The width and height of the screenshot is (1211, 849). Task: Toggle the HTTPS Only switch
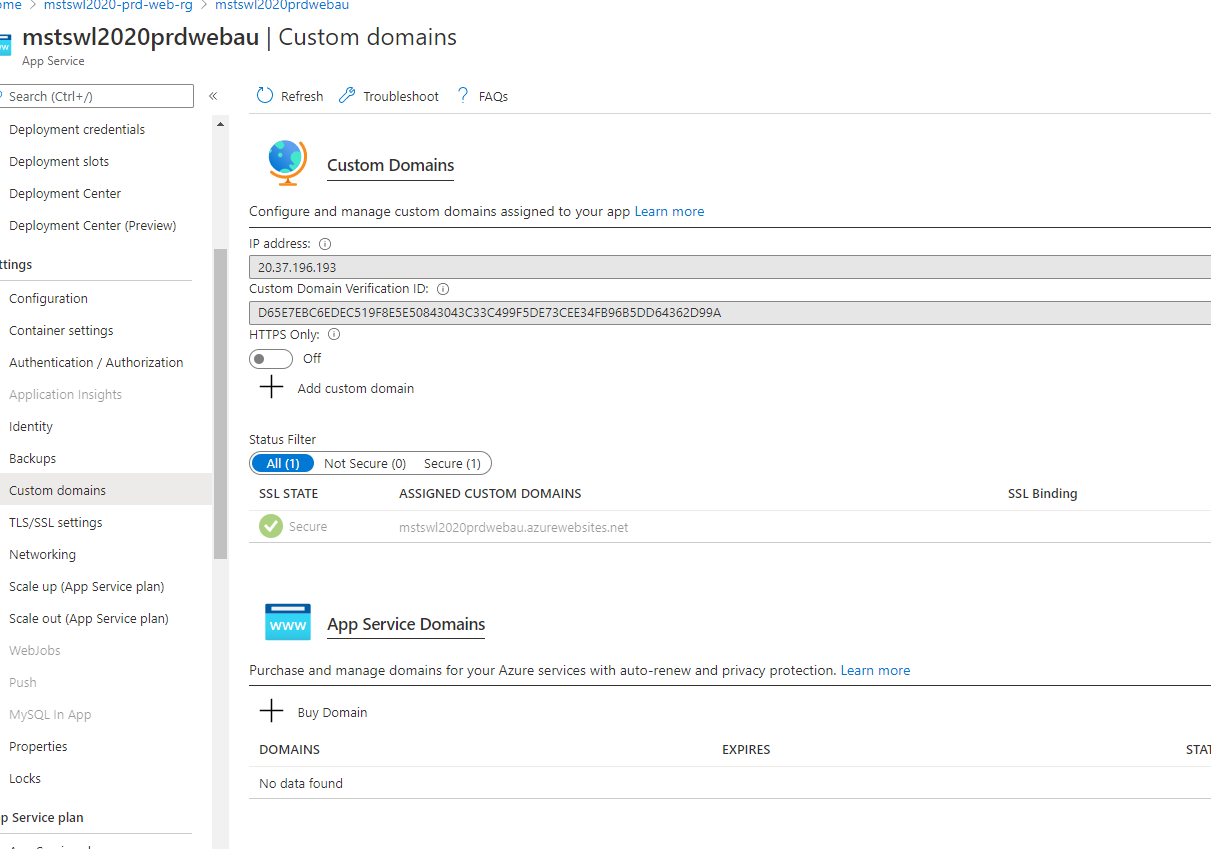[x=271, y=358]
